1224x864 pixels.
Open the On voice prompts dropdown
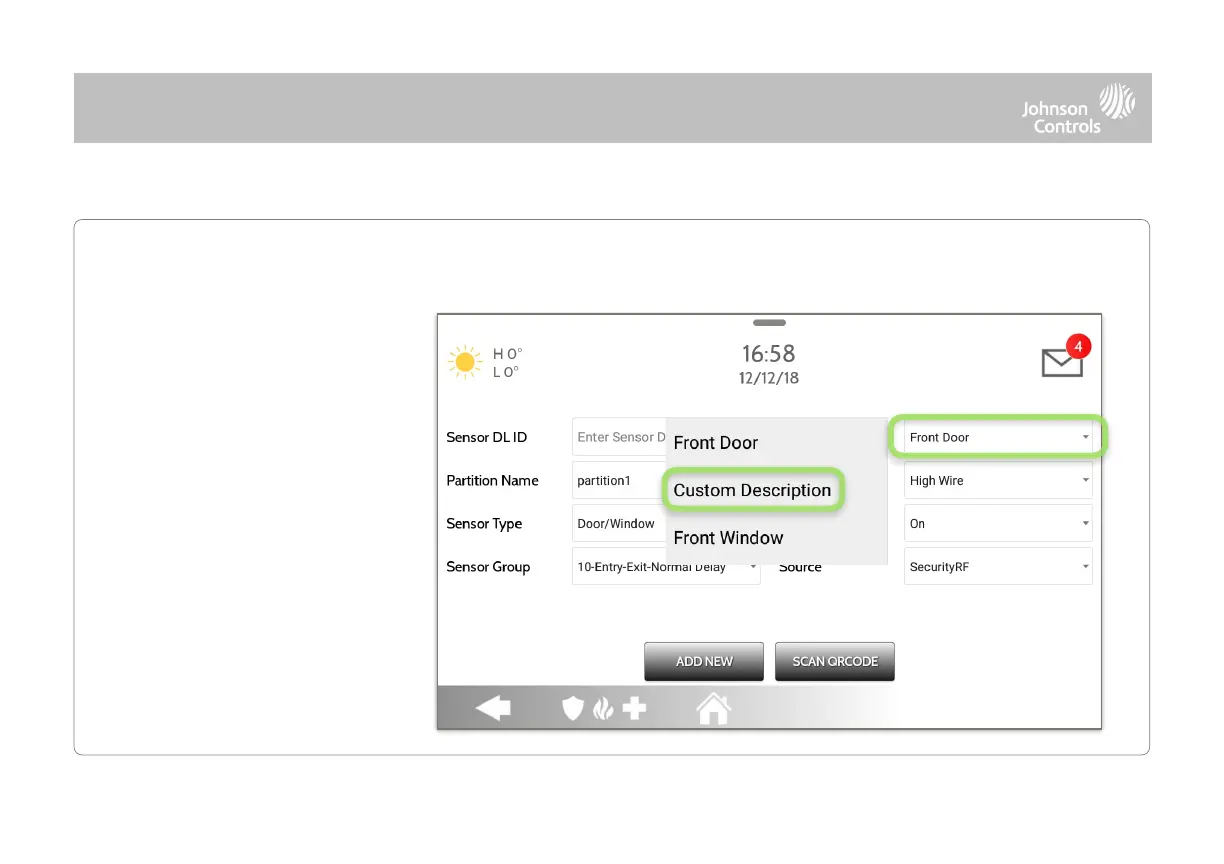click(998, 524)
